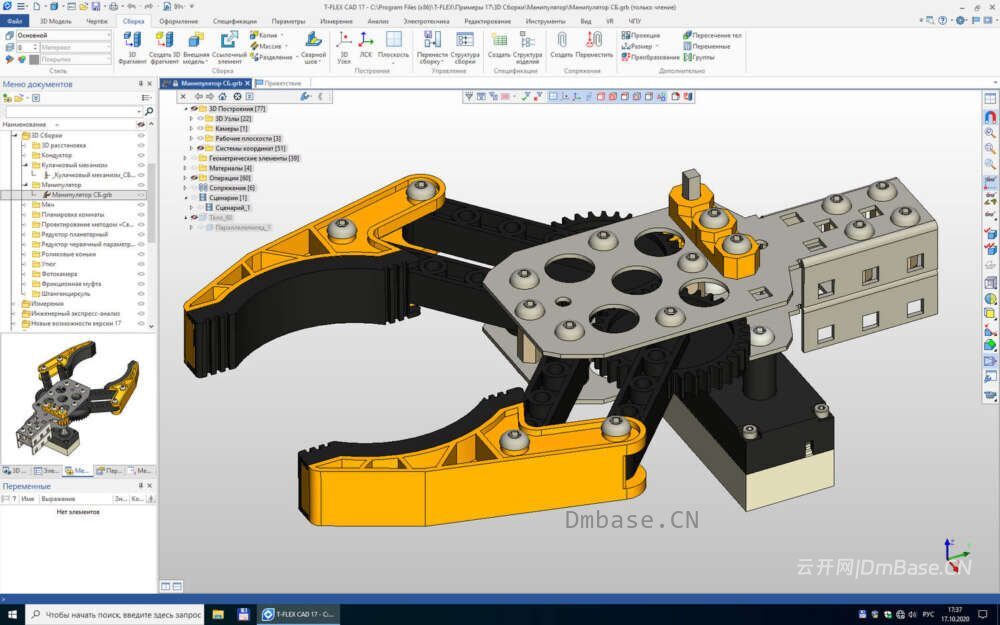This screenshot has height=625, width=1000.
Task: Click the Покрытие color swatch in Стиль
Action: point(34,59)
